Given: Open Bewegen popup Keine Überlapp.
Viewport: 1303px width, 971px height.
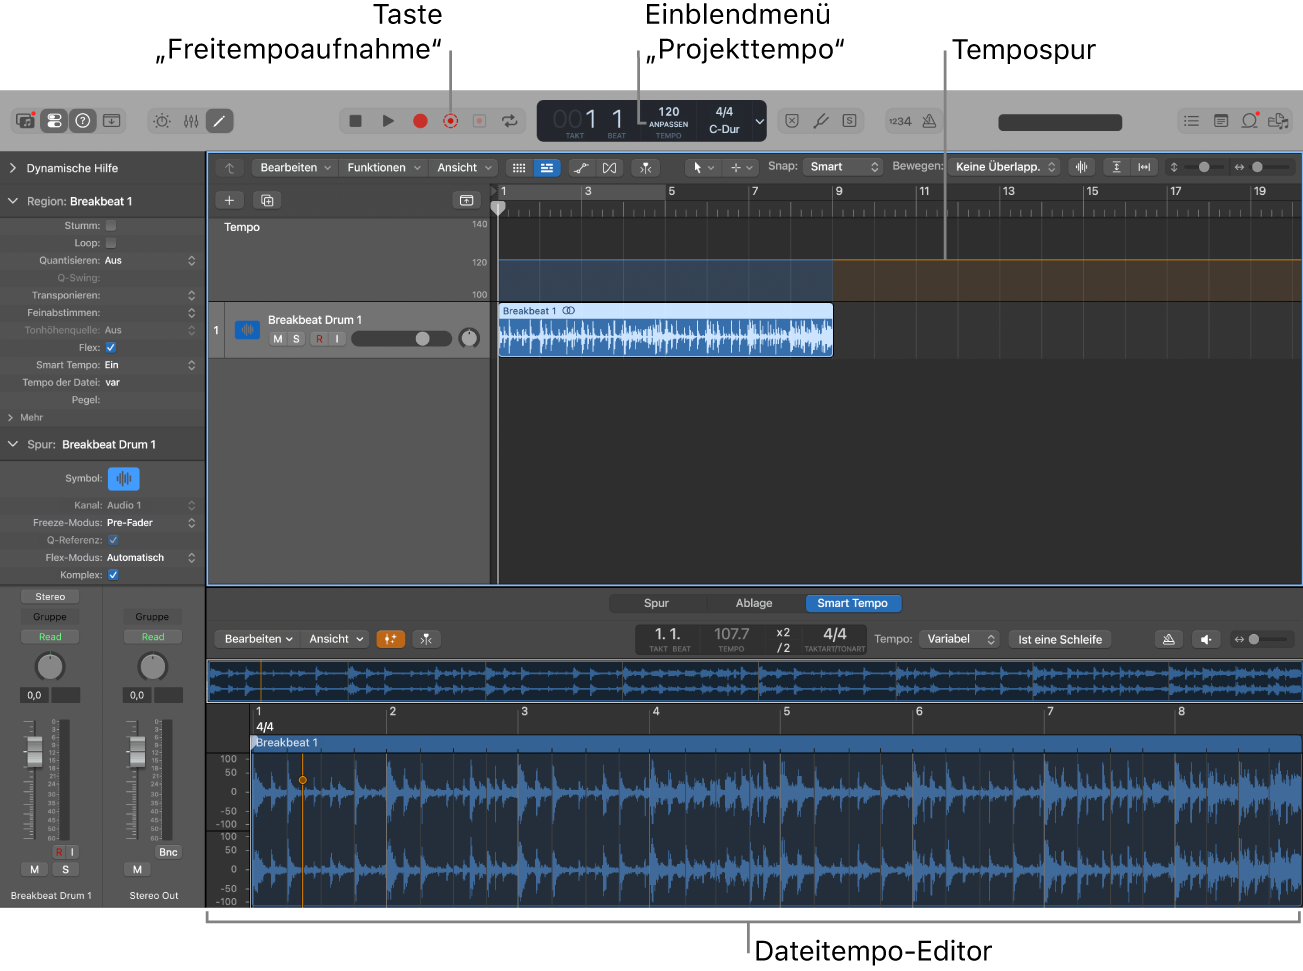Looking at the screenshot, I should [1006, 167].
